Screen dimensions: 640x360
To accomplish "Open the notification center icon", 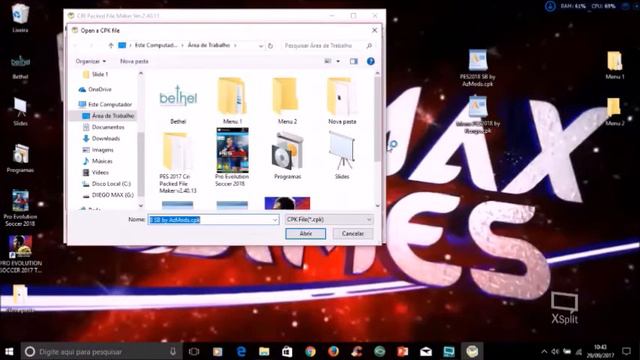I will [627, 351].
